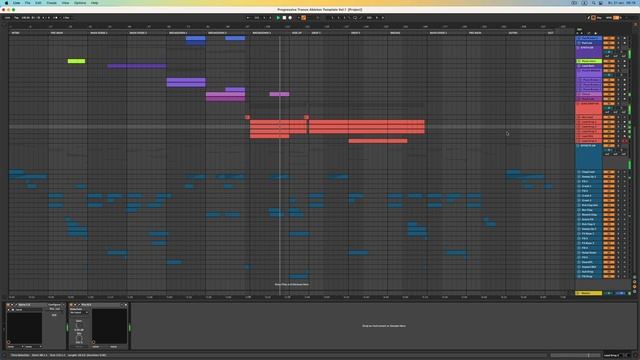
Task: Jump to the INTRO locator
Action: click(16, 33)
